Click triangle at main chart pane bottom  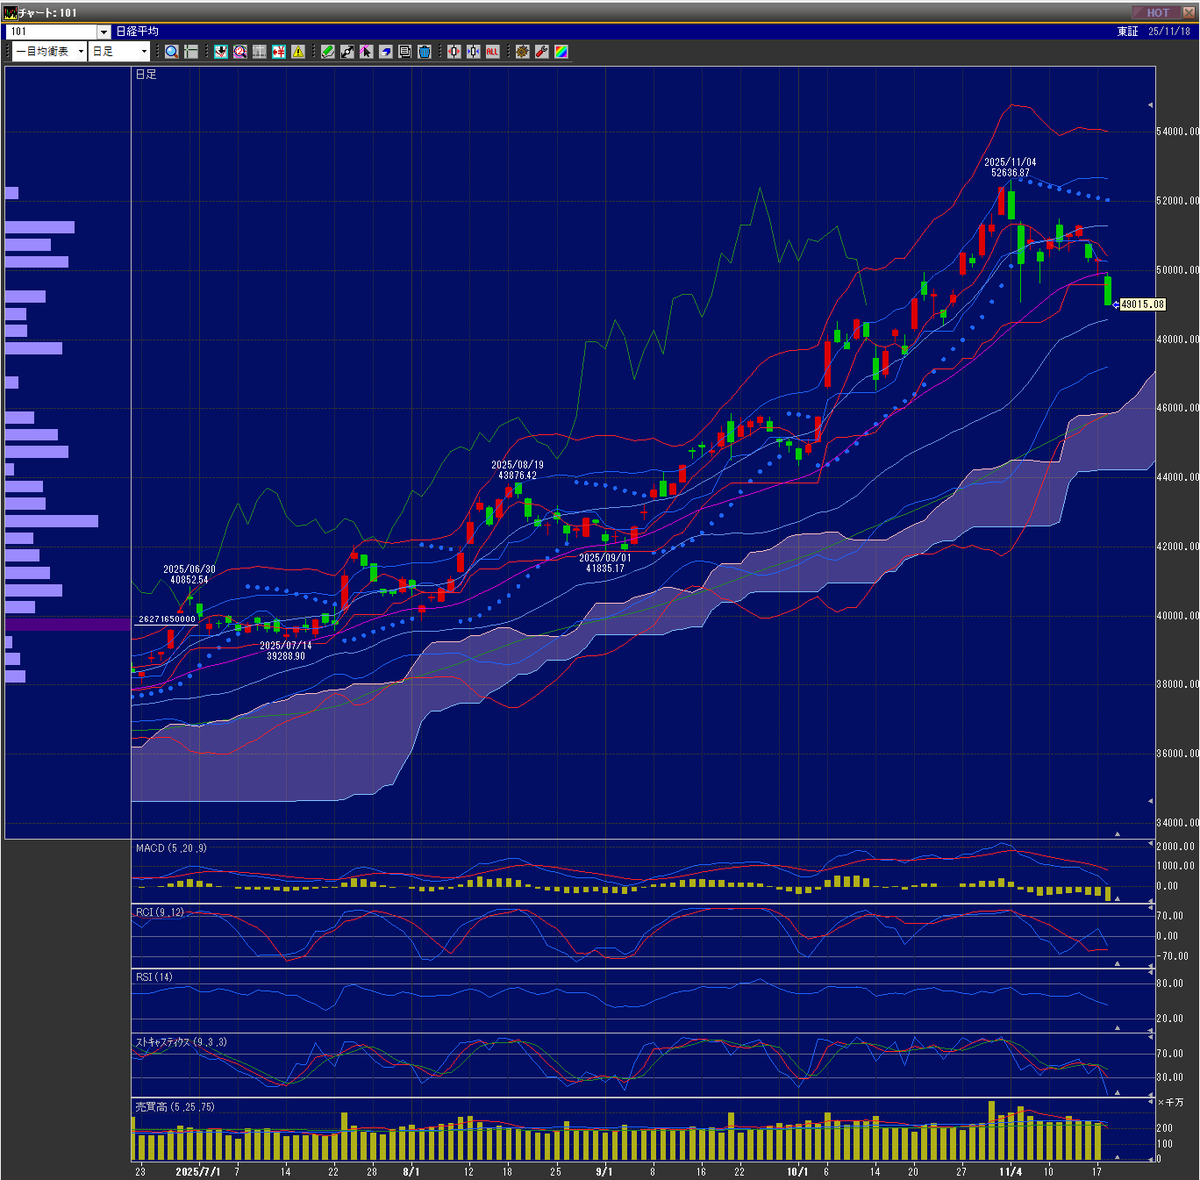pyautogui.click(x=1118, y=833)
